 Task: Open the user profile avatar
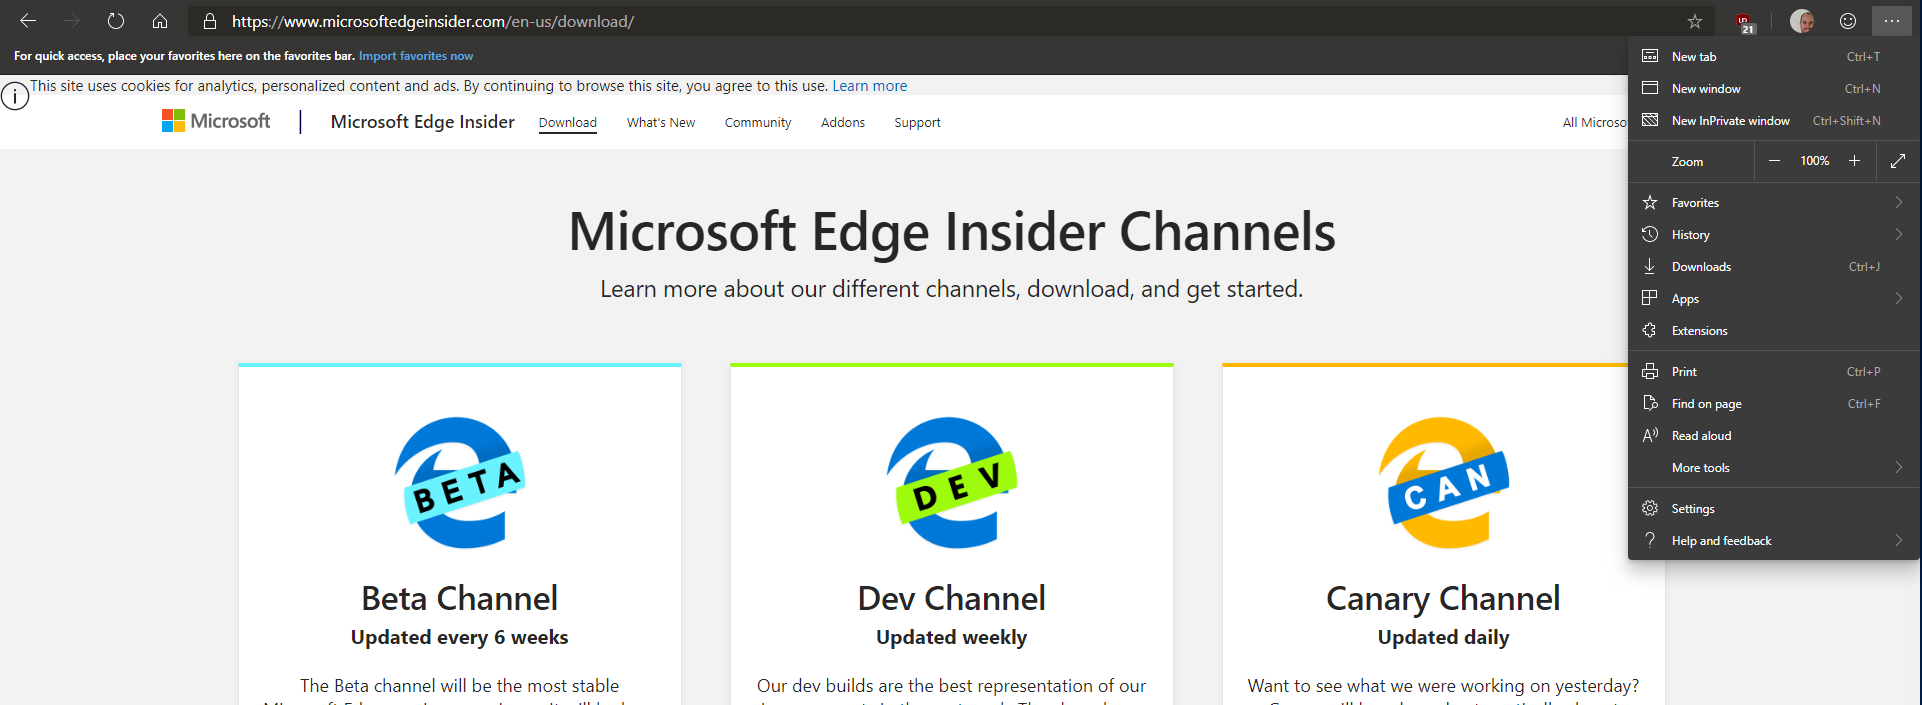coord(1802,21)
